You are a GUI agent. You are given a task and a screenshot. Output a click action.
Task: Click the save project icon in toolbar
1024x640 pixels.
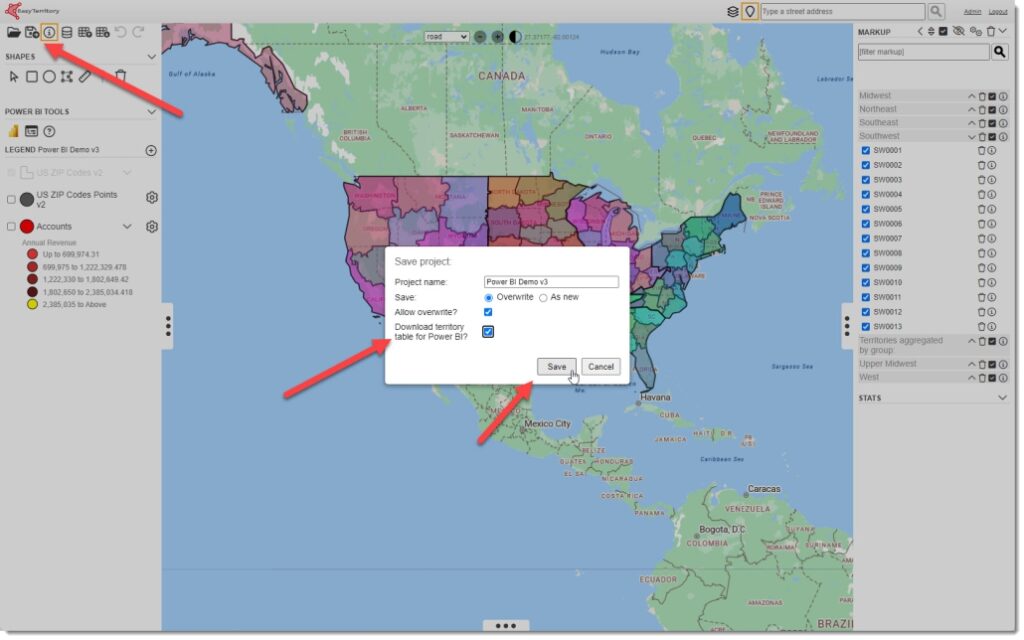pos(32,33)
